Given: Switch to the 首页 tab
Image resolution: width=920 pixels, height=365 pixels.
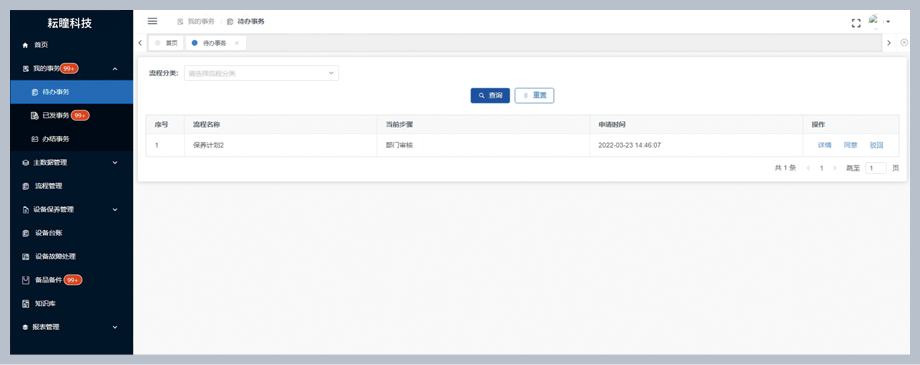Looking at the screenshot, I should point(167,43).
